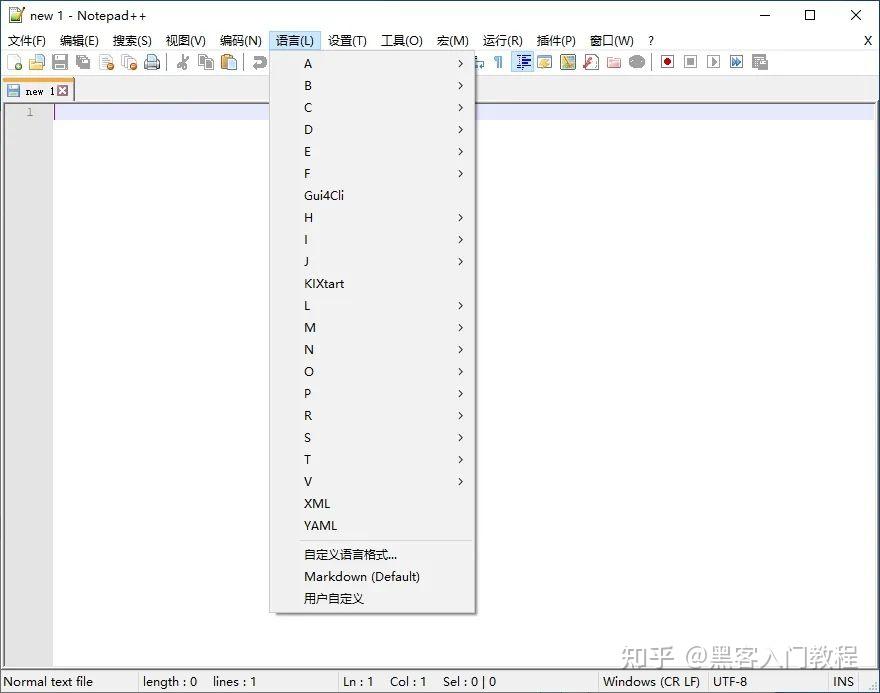Click the Print toolbar icon

(151, 61)
